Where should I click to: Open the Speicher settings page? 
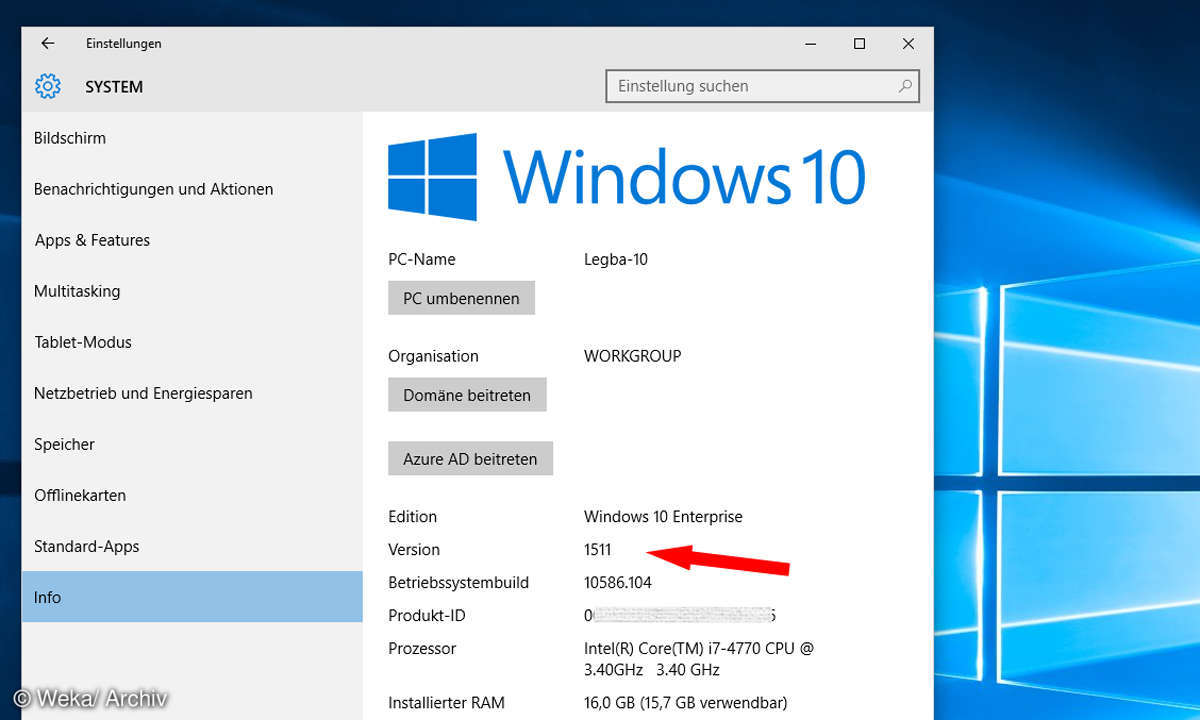[x=192, y=444]
